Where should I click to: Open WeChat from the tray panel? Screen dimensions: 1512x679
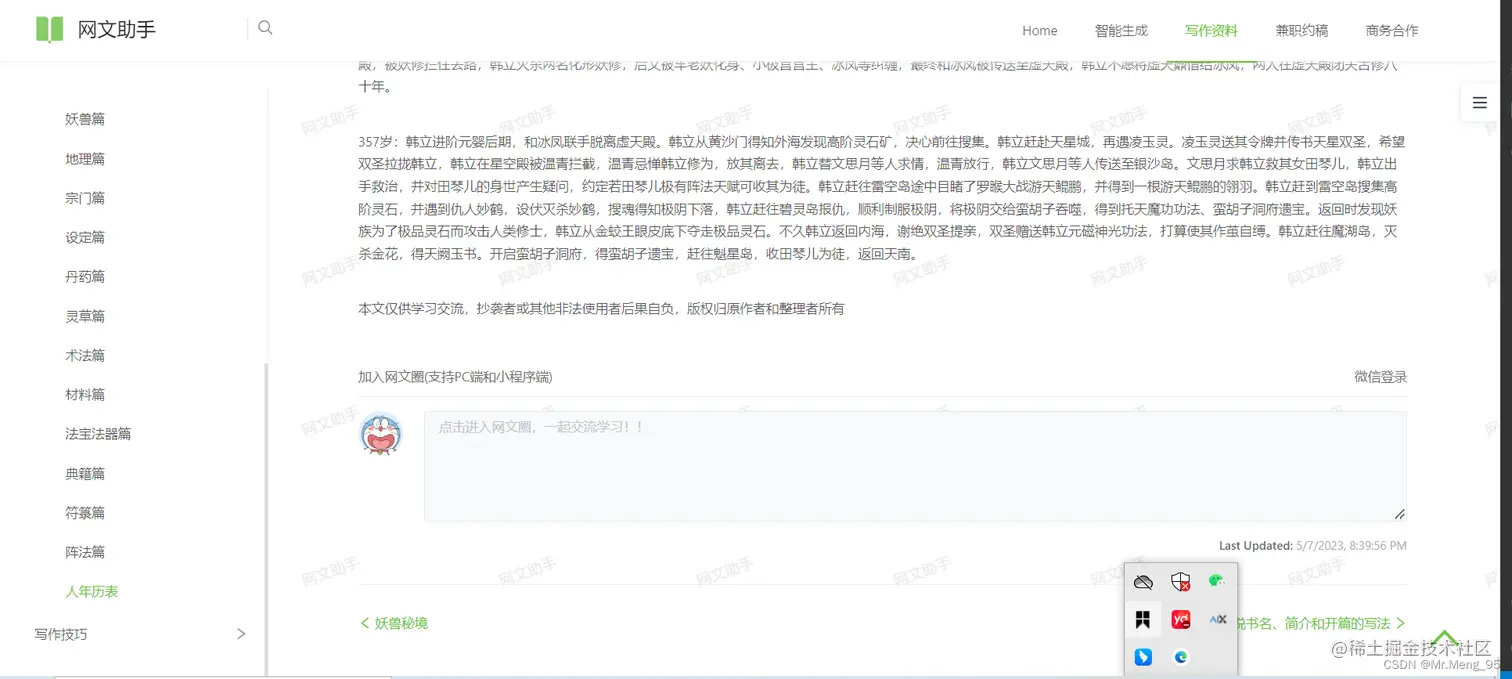tap(1216, 580)
